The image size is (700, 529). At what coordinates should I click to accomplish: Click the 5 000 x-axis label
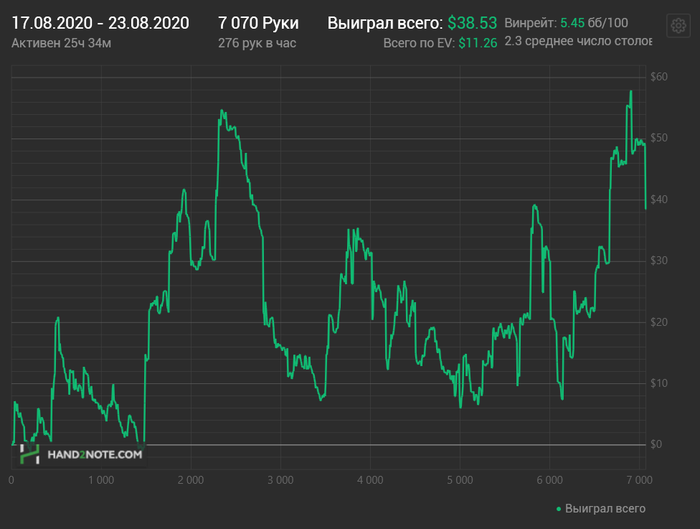click(460, 480)
